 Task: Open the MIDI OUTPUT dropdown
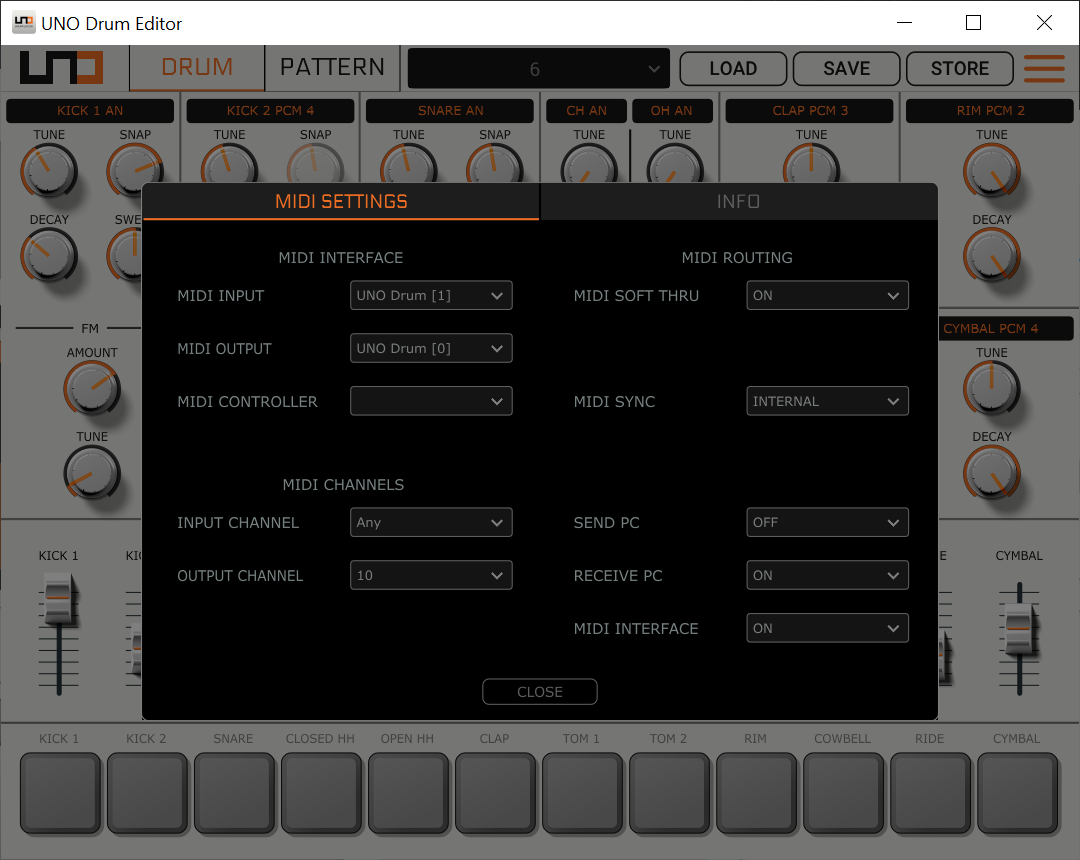pos(431,348)
